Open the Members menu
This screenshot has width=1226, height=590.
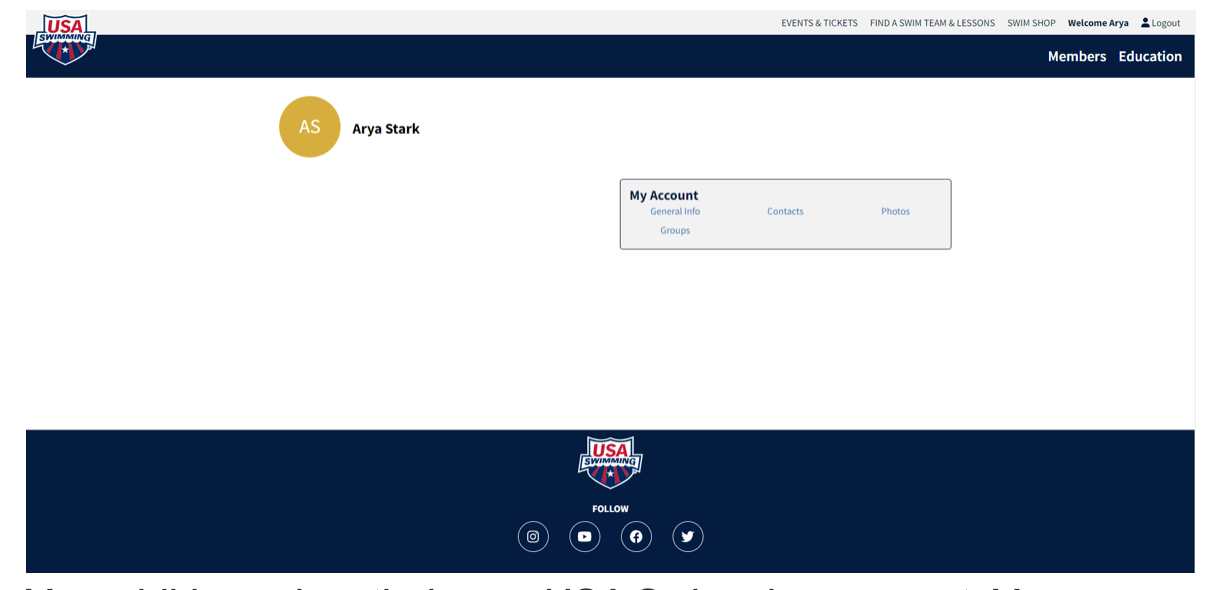tap(1076, 56)
